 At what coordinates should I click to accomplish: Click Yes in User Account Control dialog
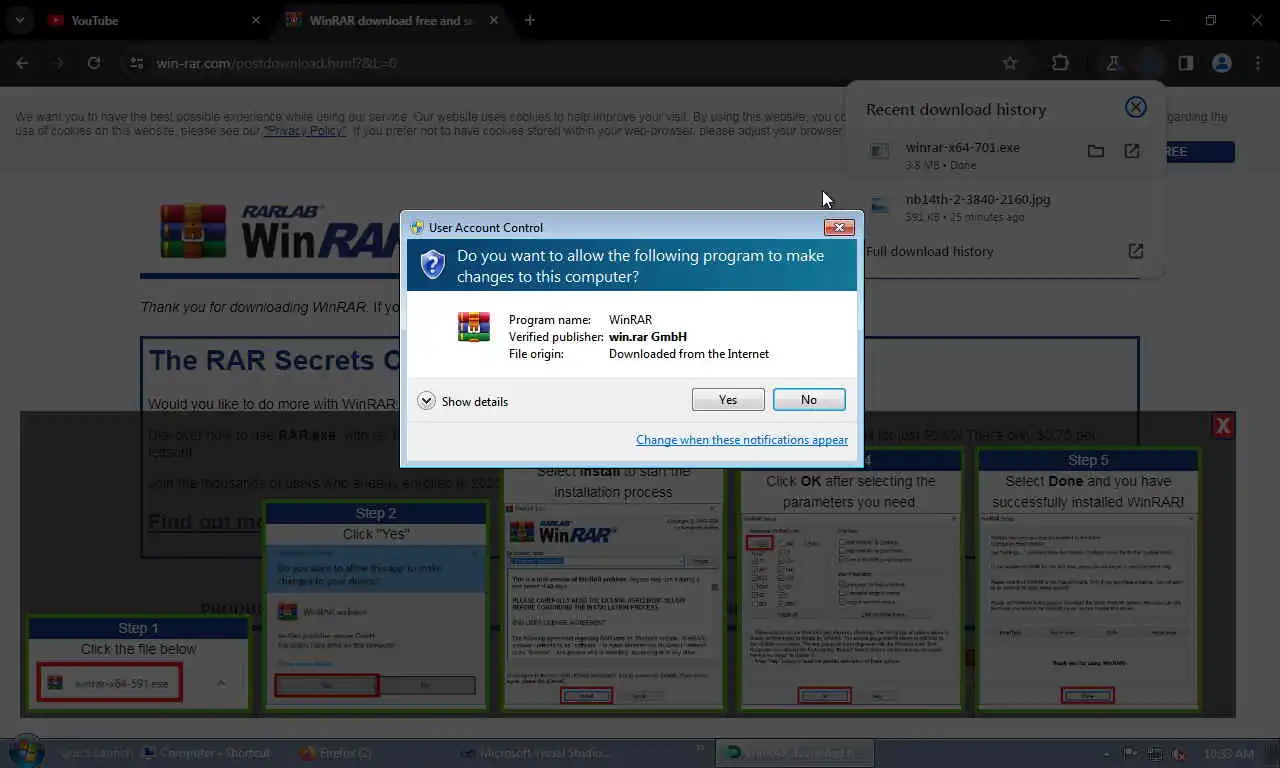coord(728,400)
